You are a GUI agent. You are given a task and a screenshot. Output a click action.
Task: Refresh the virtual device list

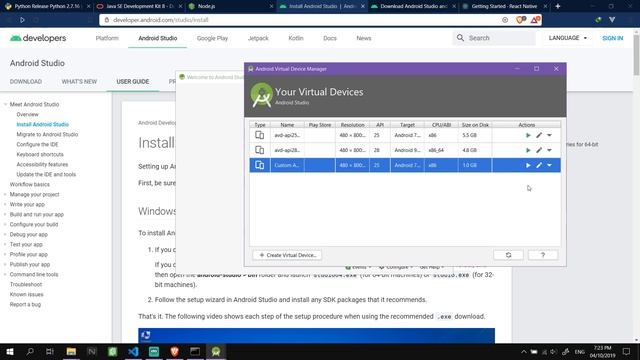pos(508,255)
